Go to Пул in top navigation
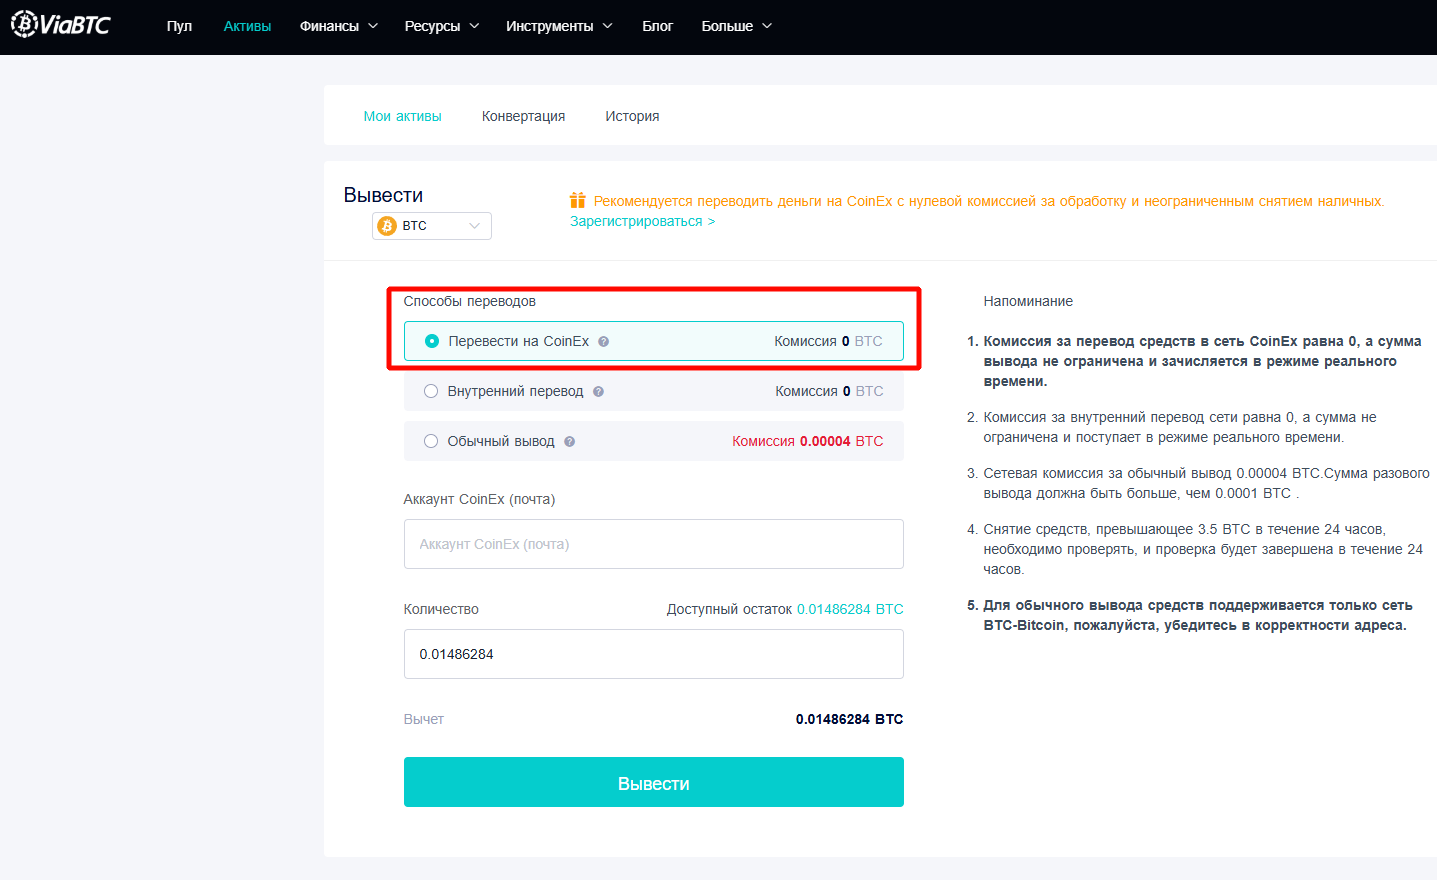Viewport: 1437px width, 880px height. tap(179, 26)
